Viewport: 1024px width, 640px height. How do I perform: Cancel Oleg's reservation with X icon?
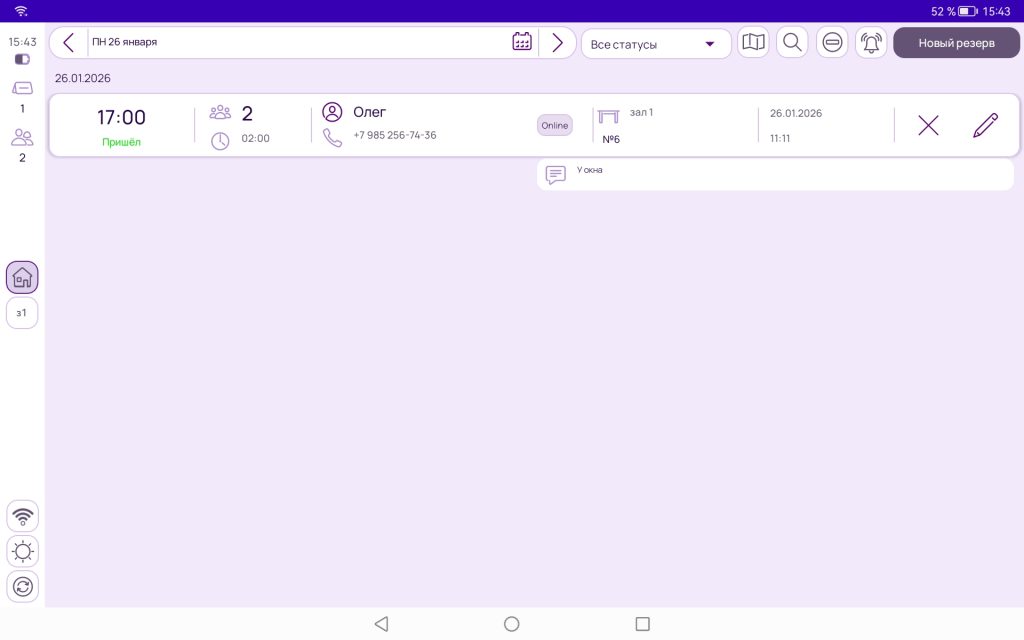(928, 125)
